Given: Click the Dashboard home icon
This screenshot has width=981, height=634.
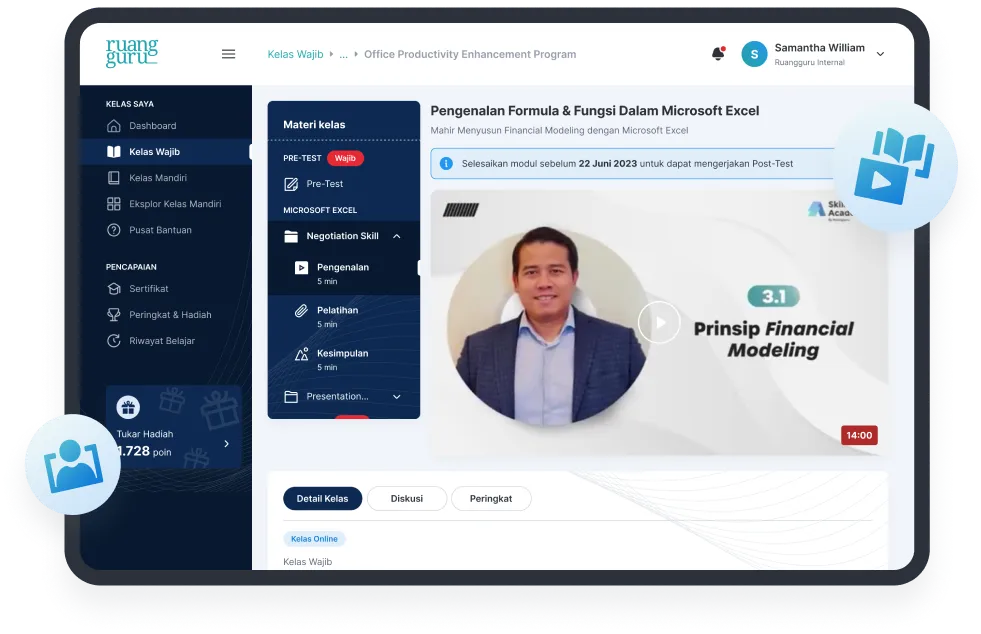Looking at the screenshot, I should click(x=113, y=126).
